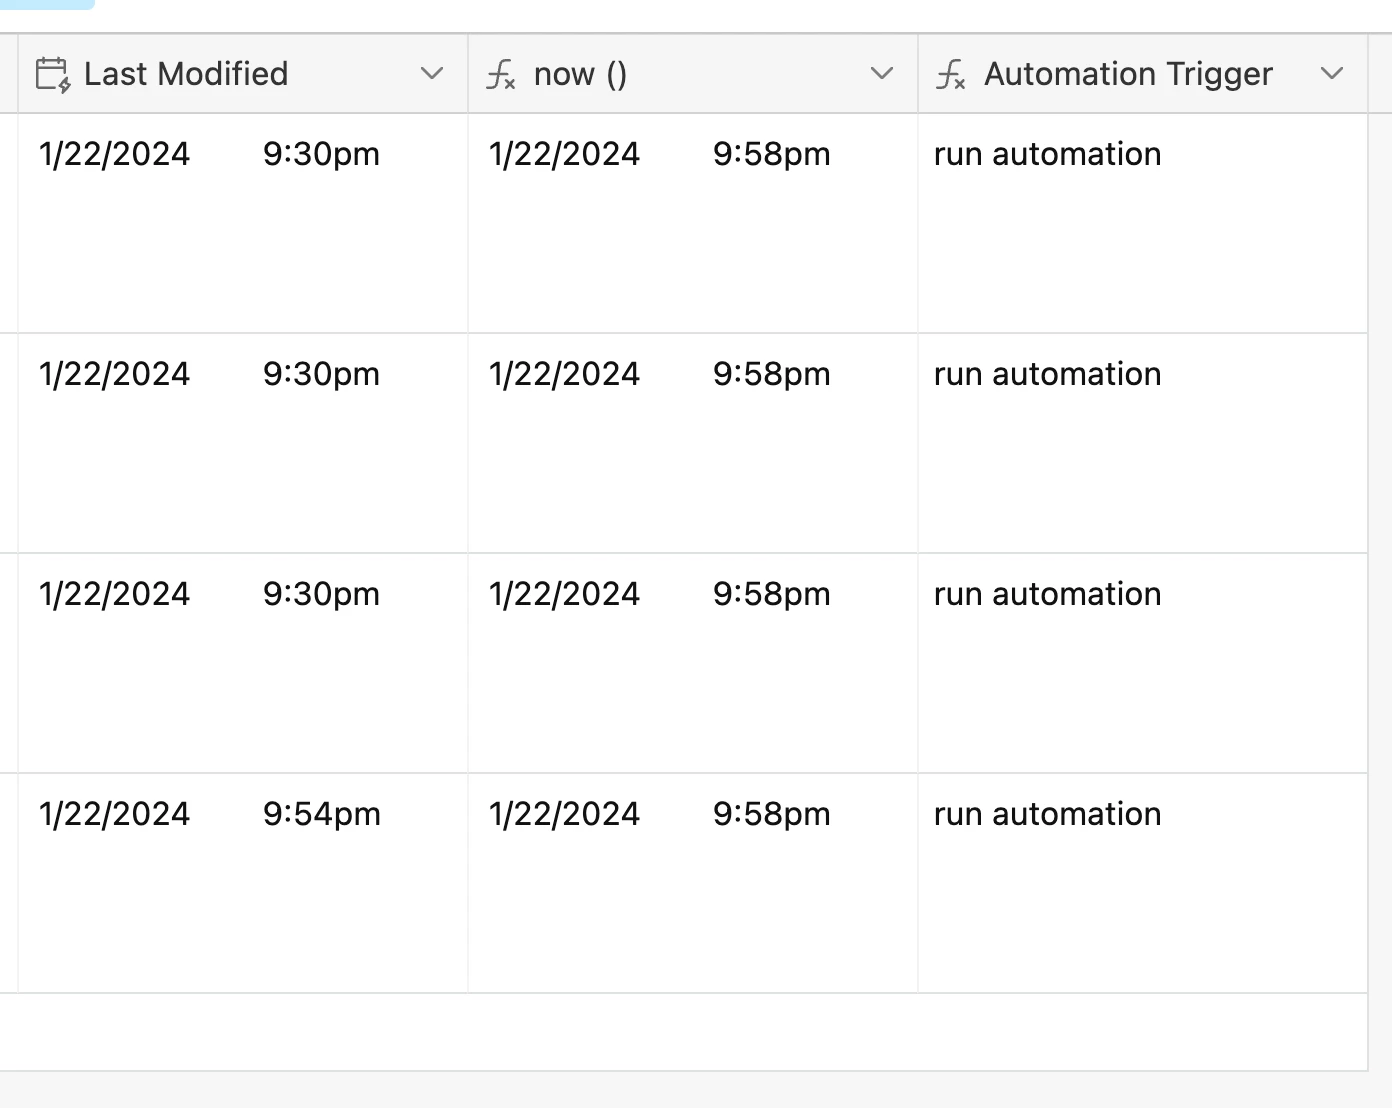Select the now () column header label

[x=580, y=74]
